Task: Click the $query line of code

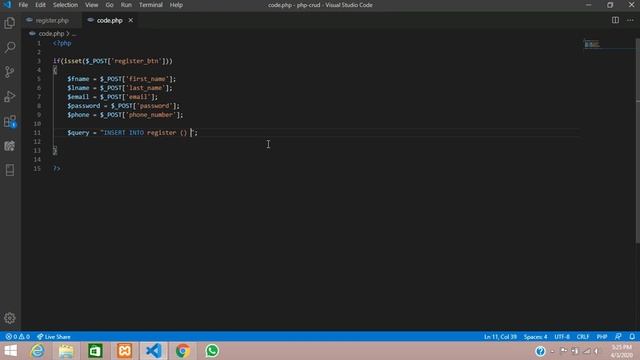Action: coord(133,133)
